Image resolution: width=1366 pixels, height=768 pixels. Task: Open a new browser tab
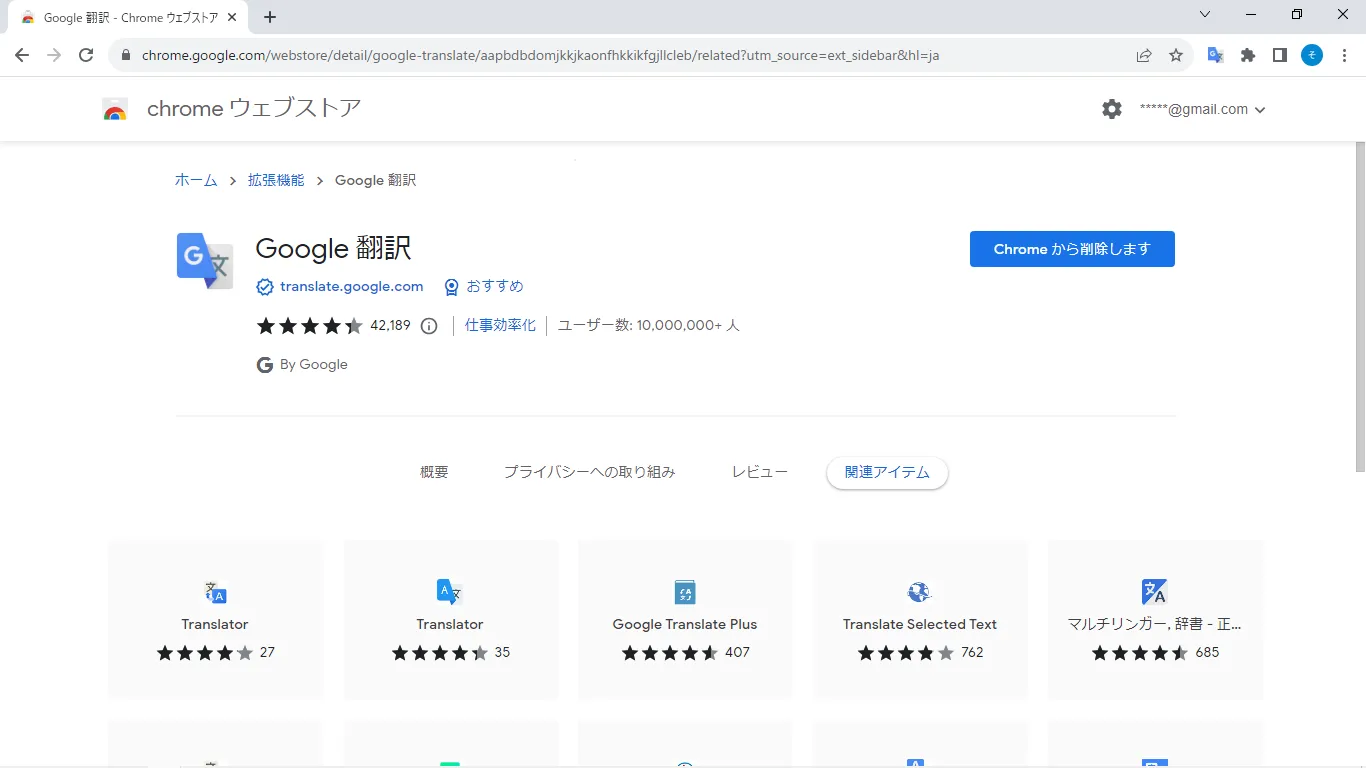pyautogui.click(x=270, y=17)
